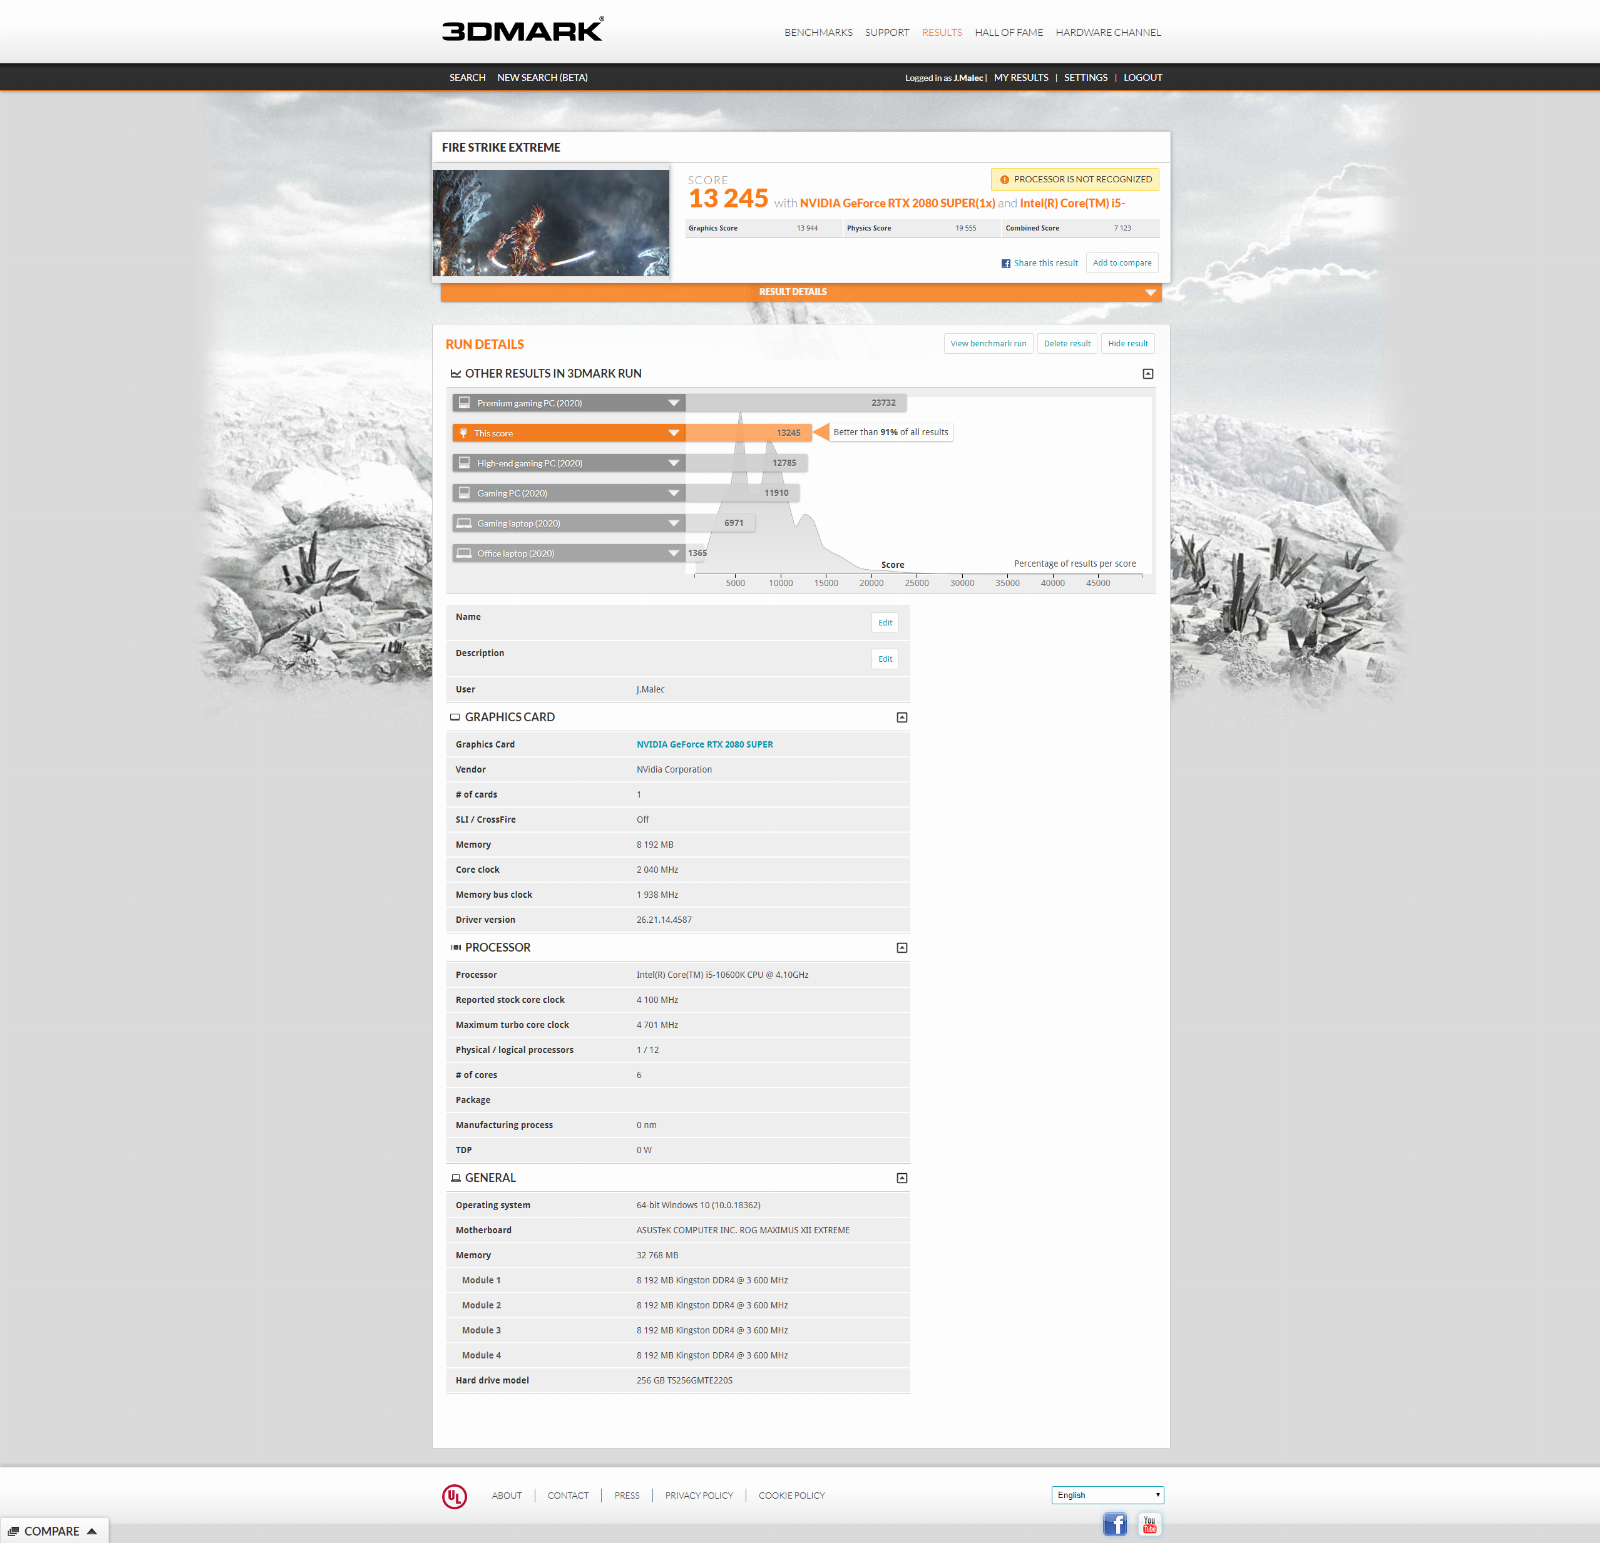The image size is (1600, 1543).
Task: Click Facebook icon beside Share this result
Action: (x=1006, y=264)
